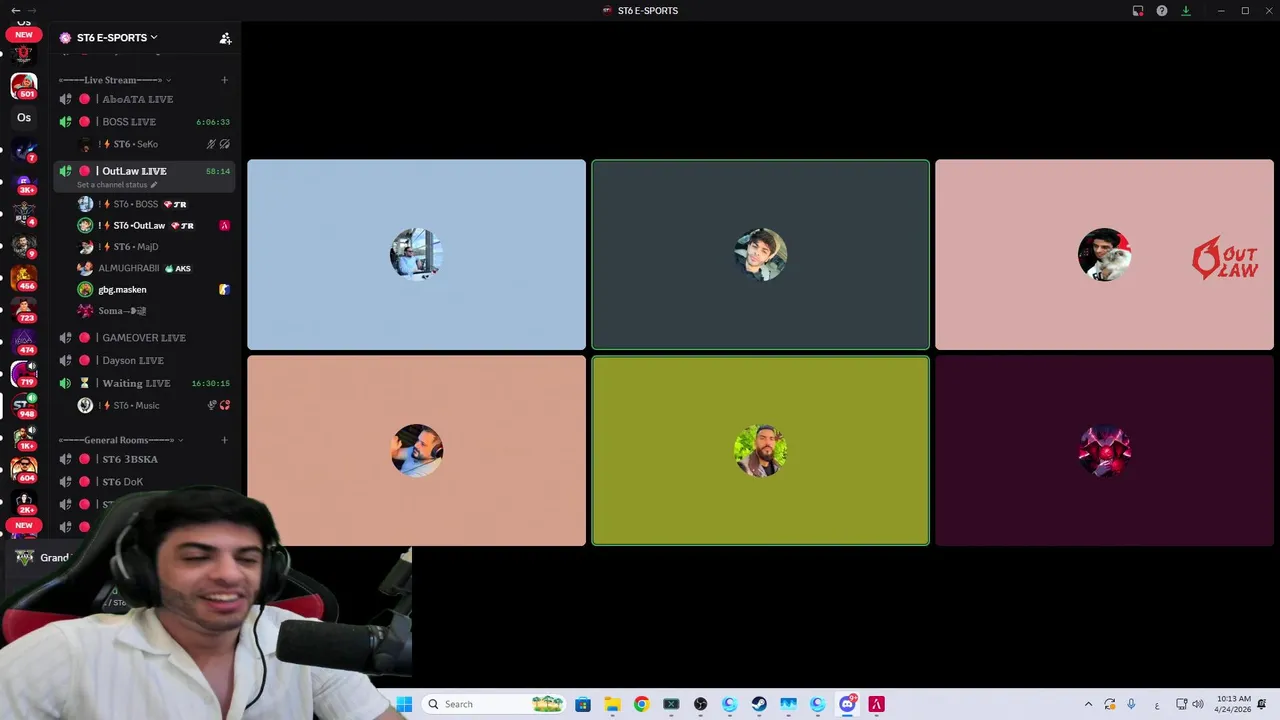This screenshot has width=1280, height=720.
Task: Open volume control in system tray
Action: pyautogui.click(x=1198, y=704)
